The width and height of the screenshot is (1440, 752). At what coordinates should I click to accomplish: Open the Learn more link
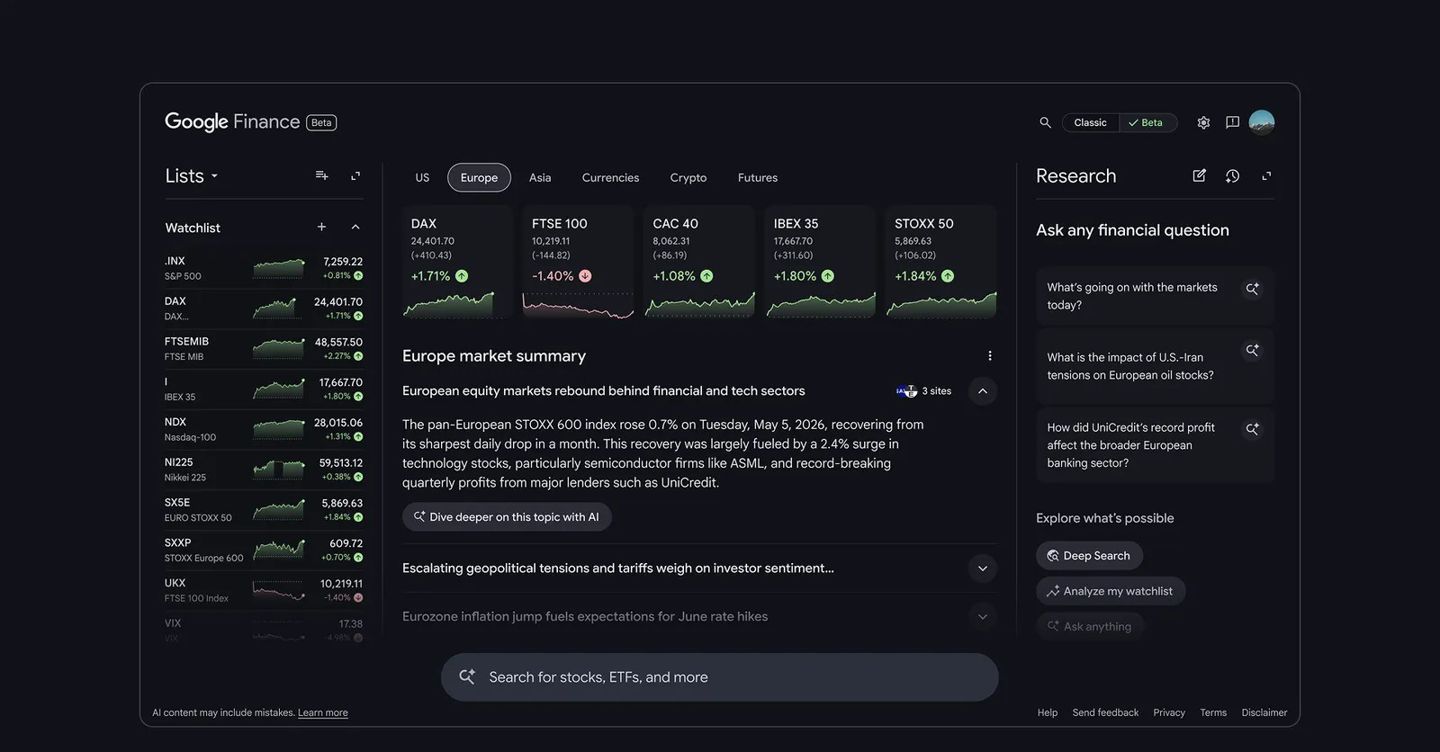pos(323,713)
